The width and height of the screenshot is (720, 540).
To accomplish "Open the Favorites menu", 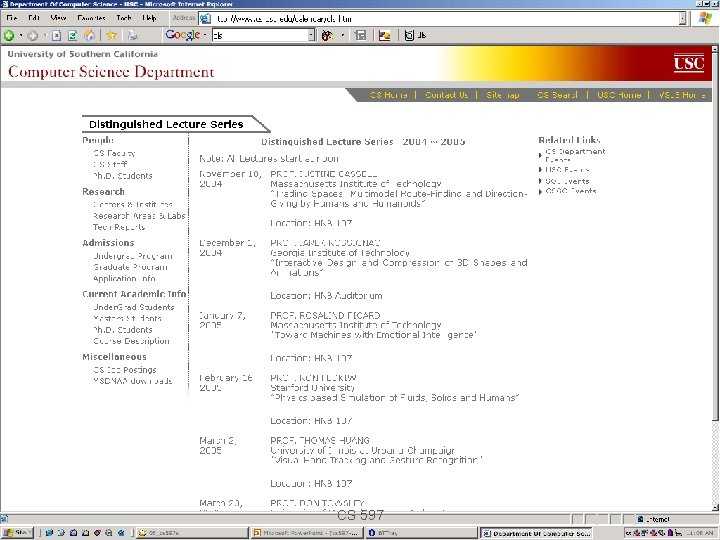I will click(91, 18).
